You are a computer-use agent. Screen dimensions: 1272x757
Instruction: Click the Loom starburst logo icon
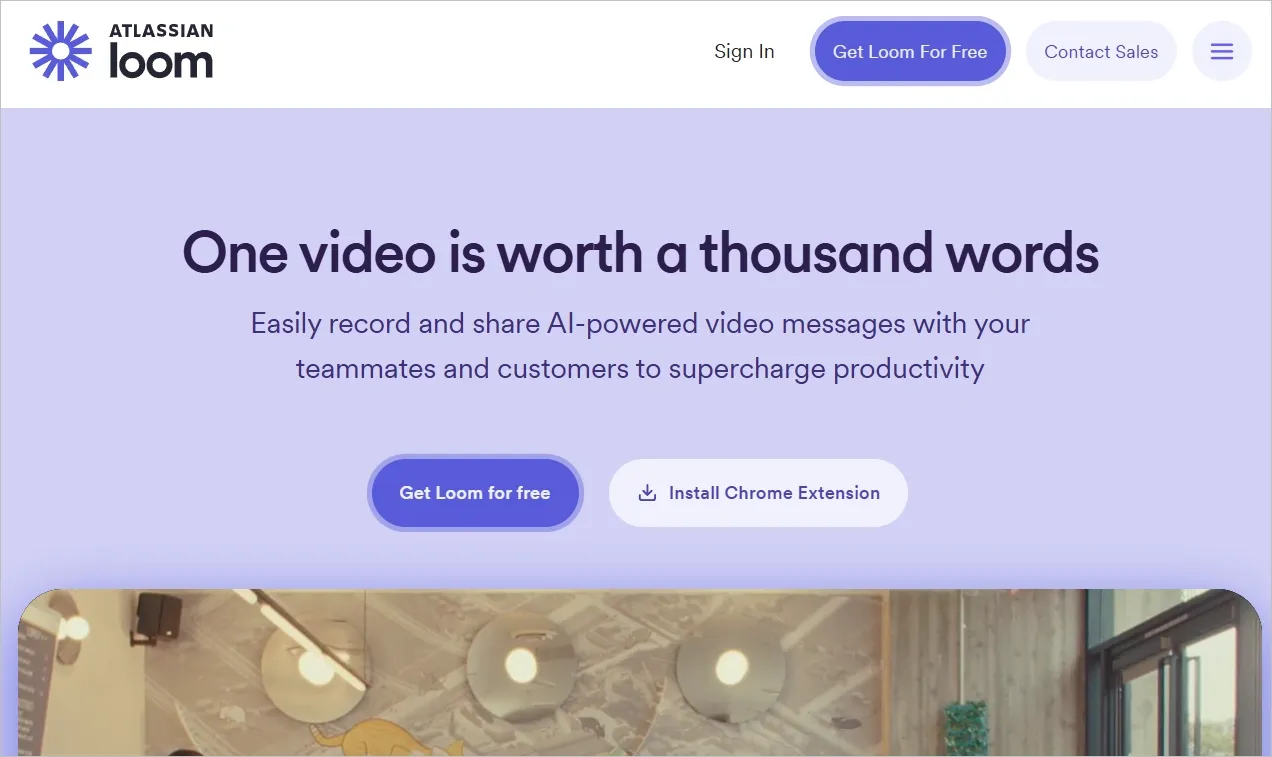pos(61,51)
